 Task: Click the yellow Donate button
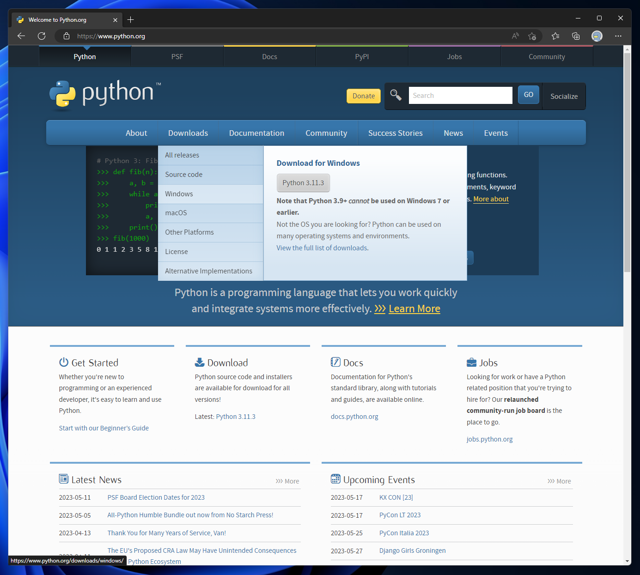[364, 96]
